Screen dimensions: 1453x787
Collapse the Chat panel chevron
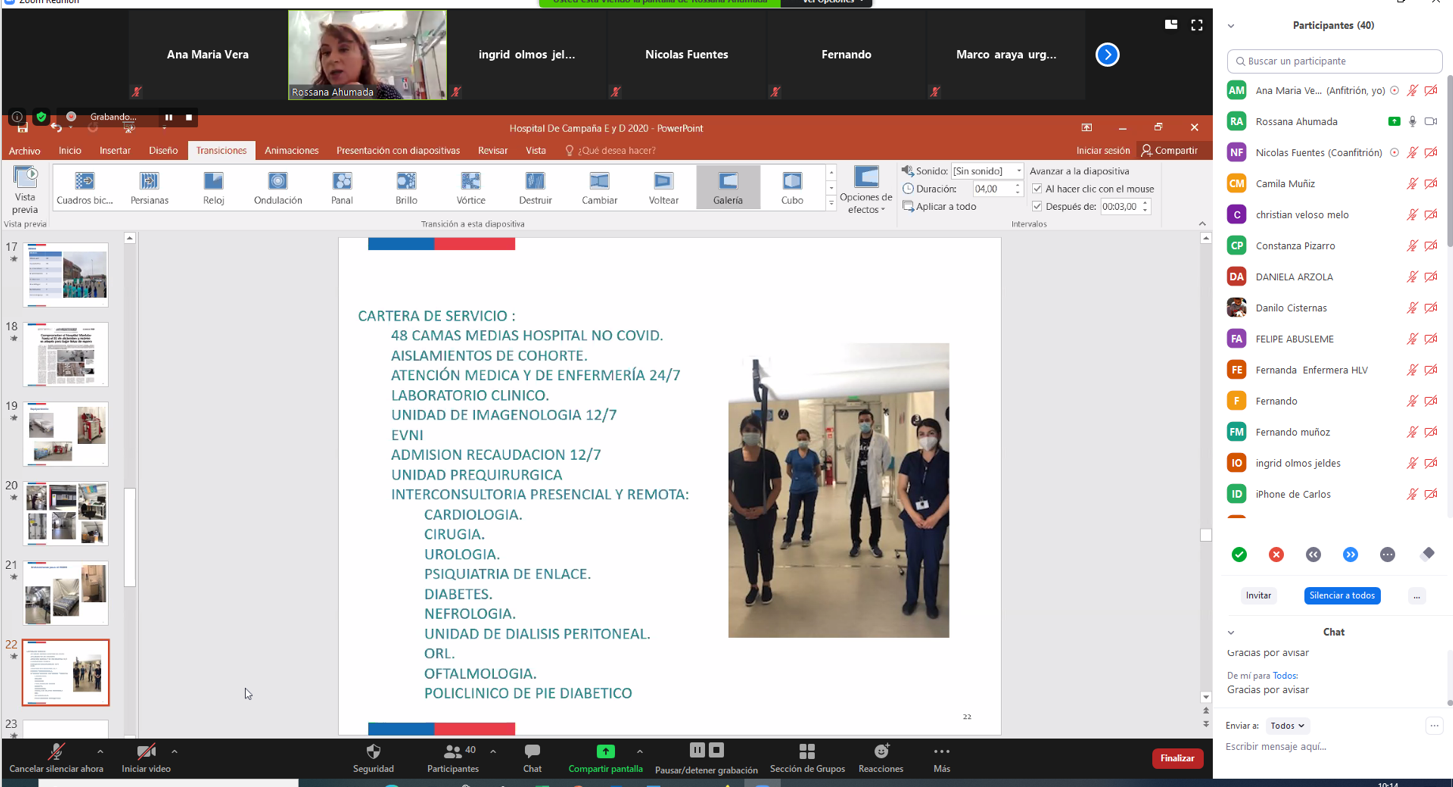point(1231,632)
